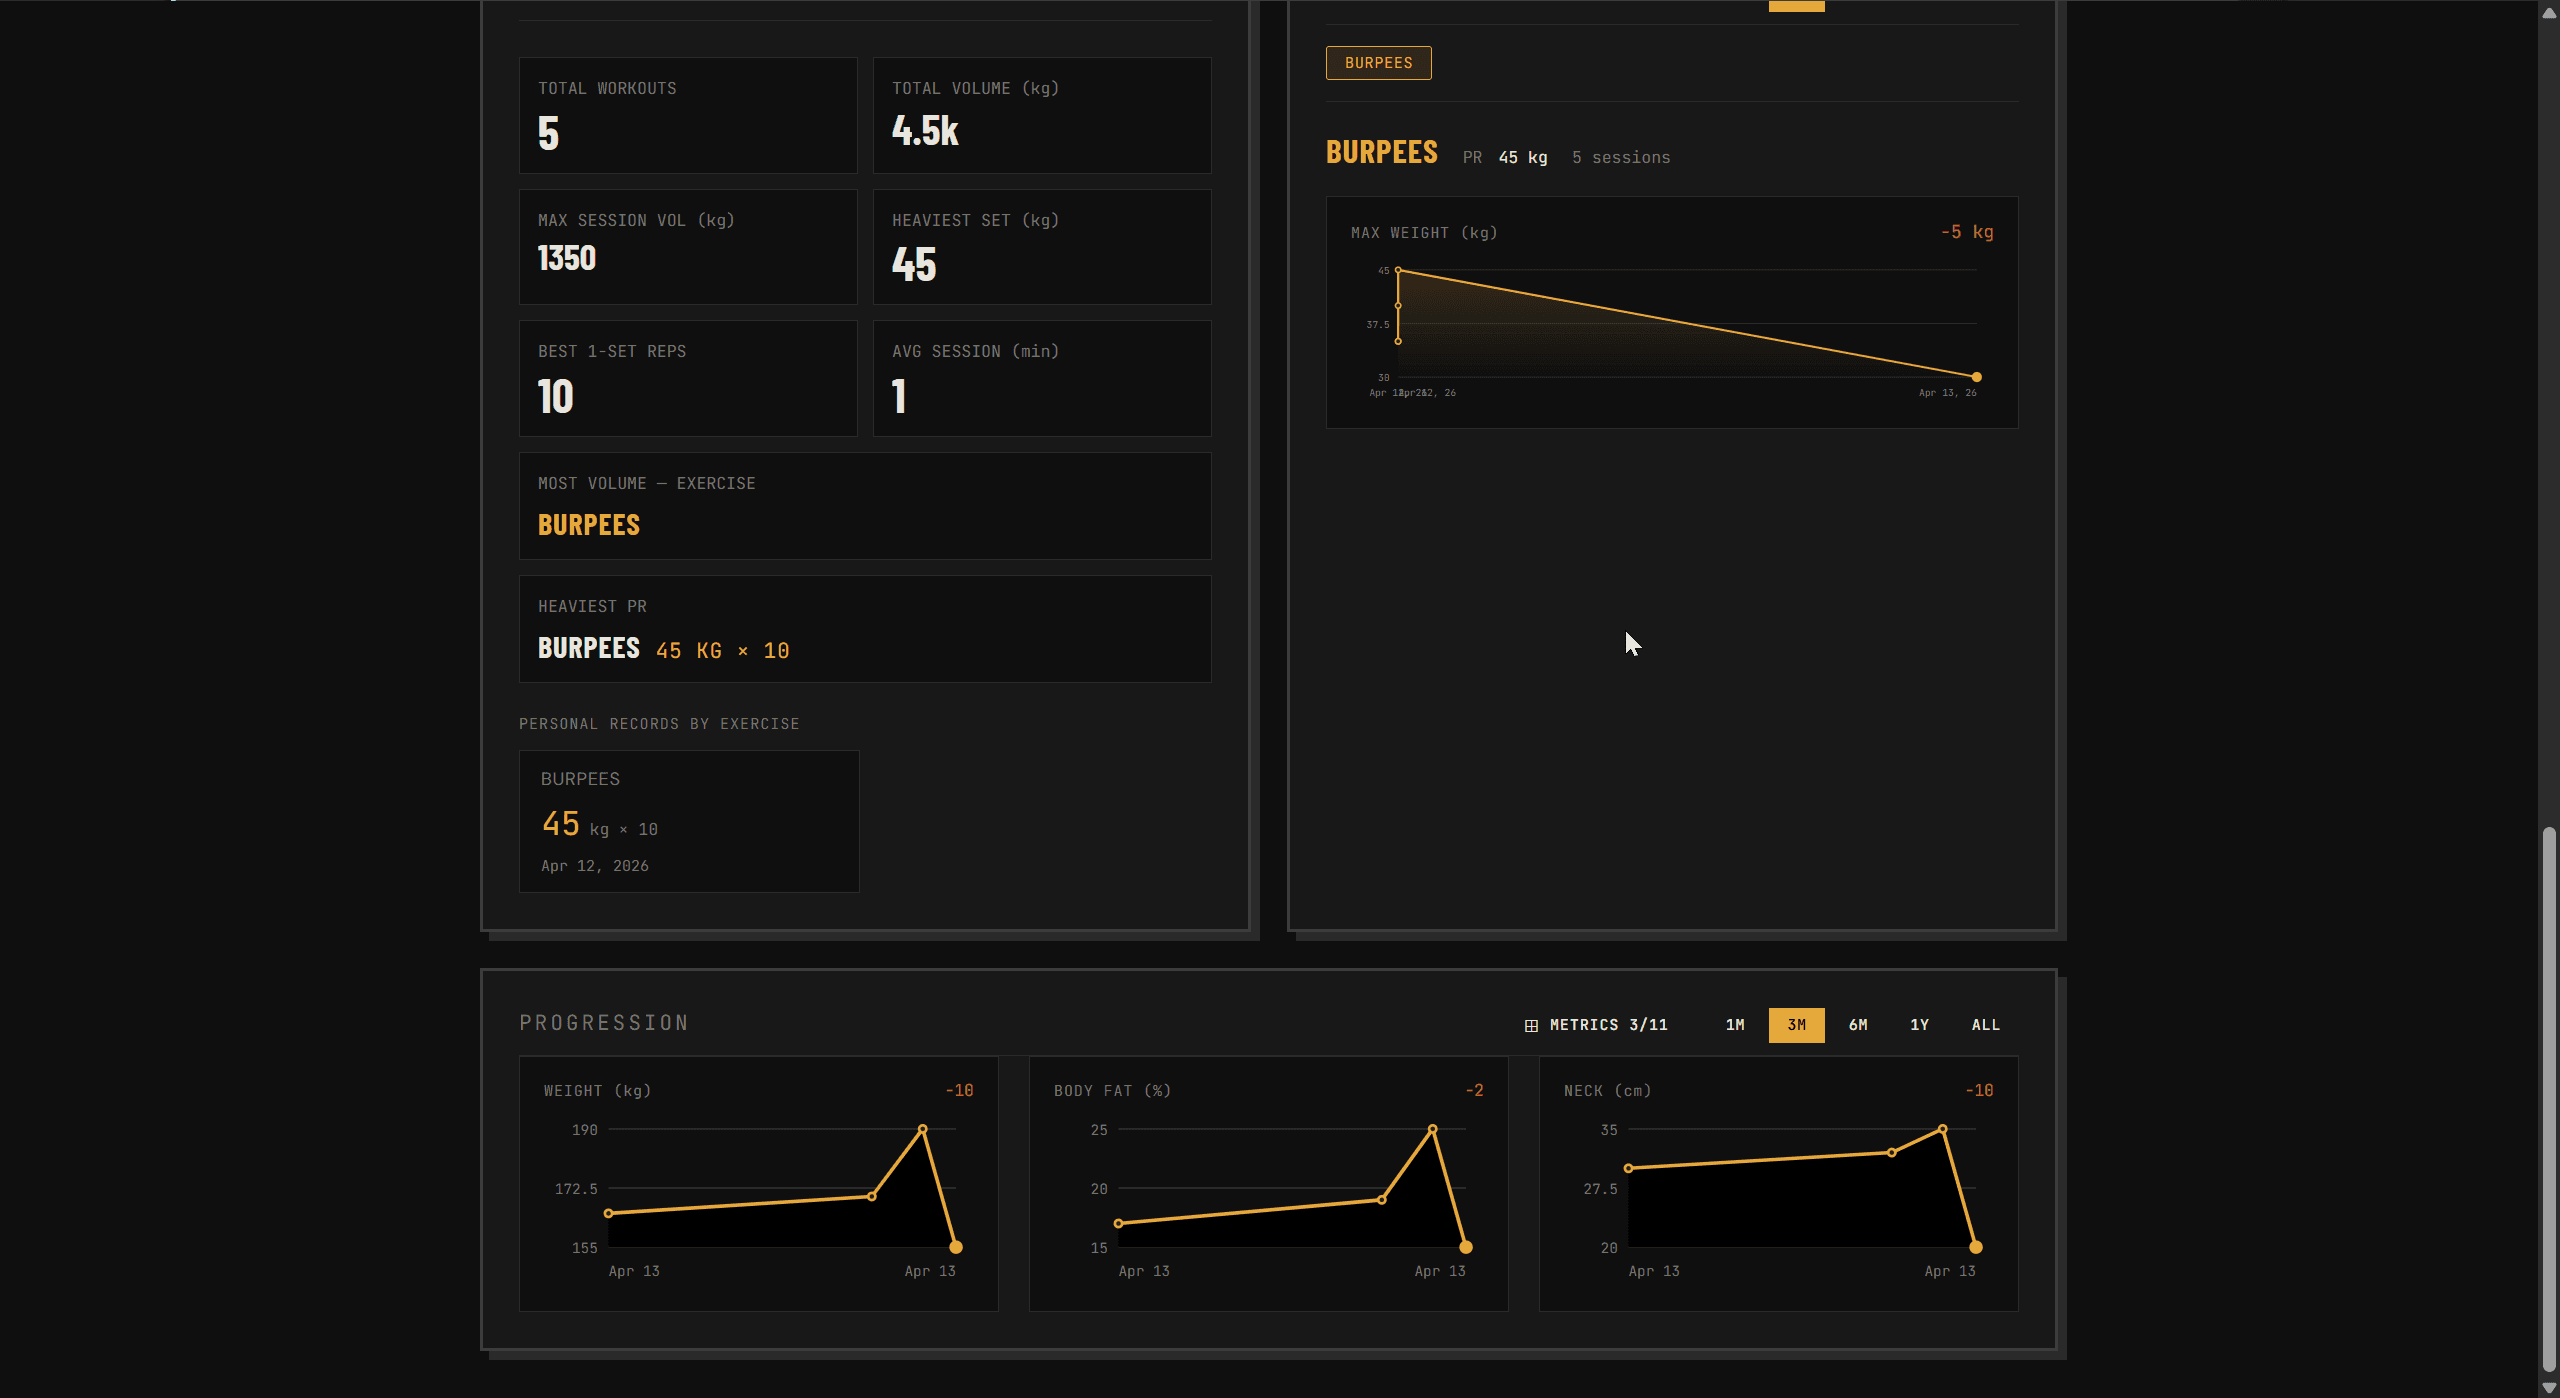The width and height of the screenshot is (2560, 1398).
Task: Select the 1M time range
Action: [1735, 1025]
